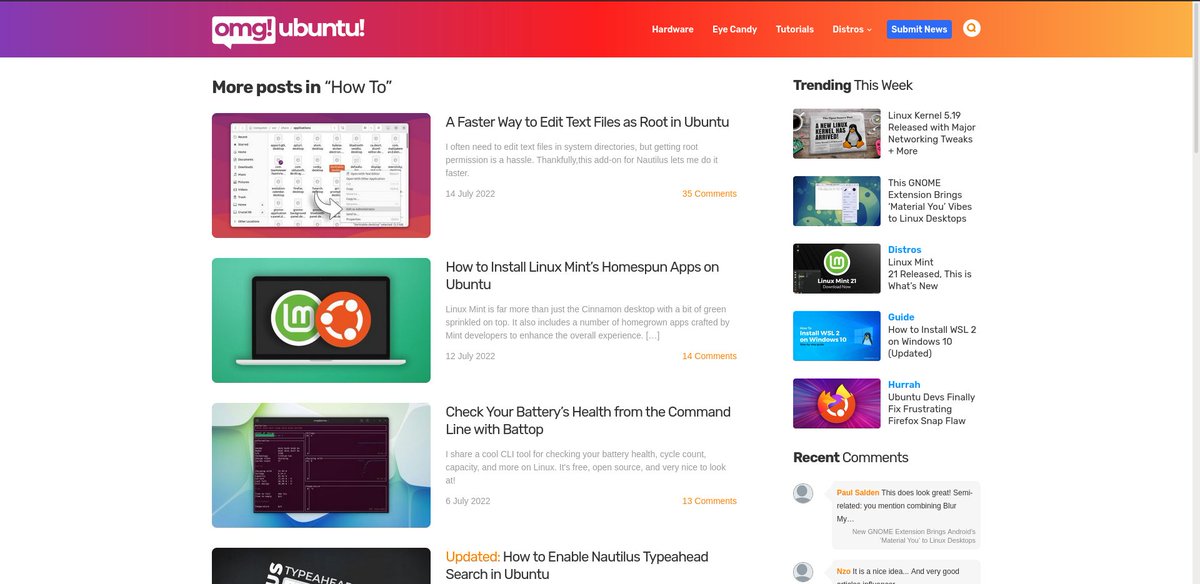Screen dimensions: 1200x584
Task: Open 'How to Install WSL 2 on Windows 10' headline
Action: coord(932,341)
